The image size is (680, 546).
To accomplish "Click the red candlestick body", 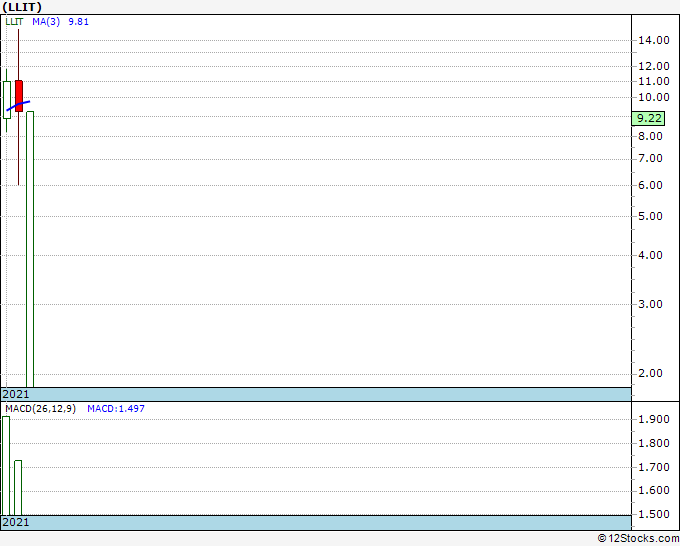I will click(x=19, y=96).
